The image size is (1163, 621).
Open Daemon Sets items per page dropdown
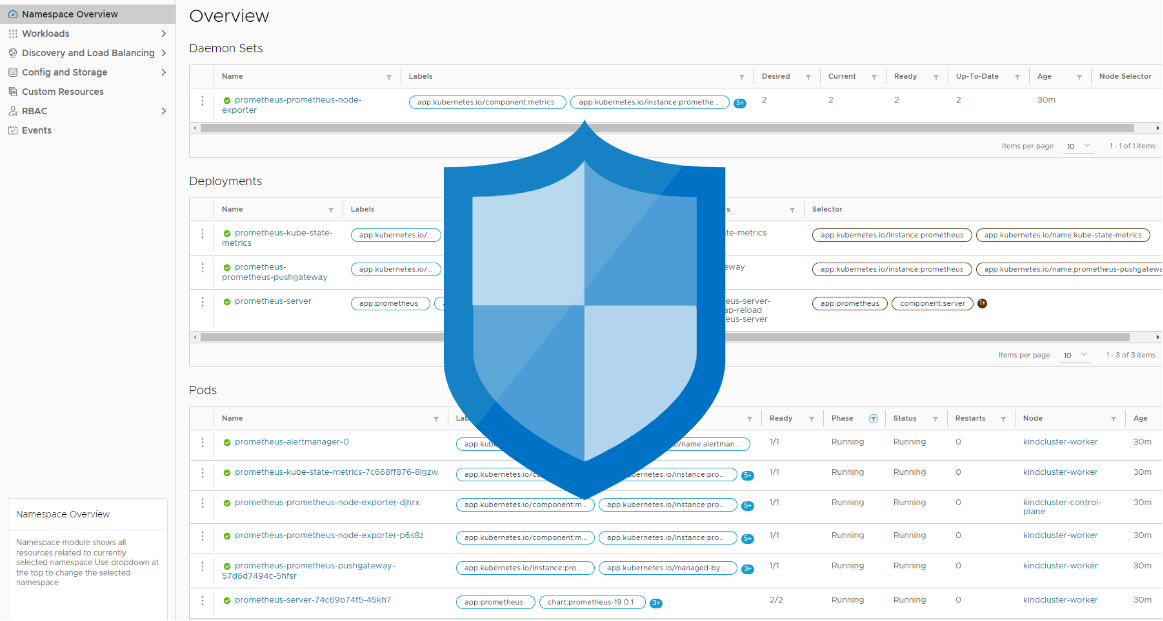pos(1078,146)
